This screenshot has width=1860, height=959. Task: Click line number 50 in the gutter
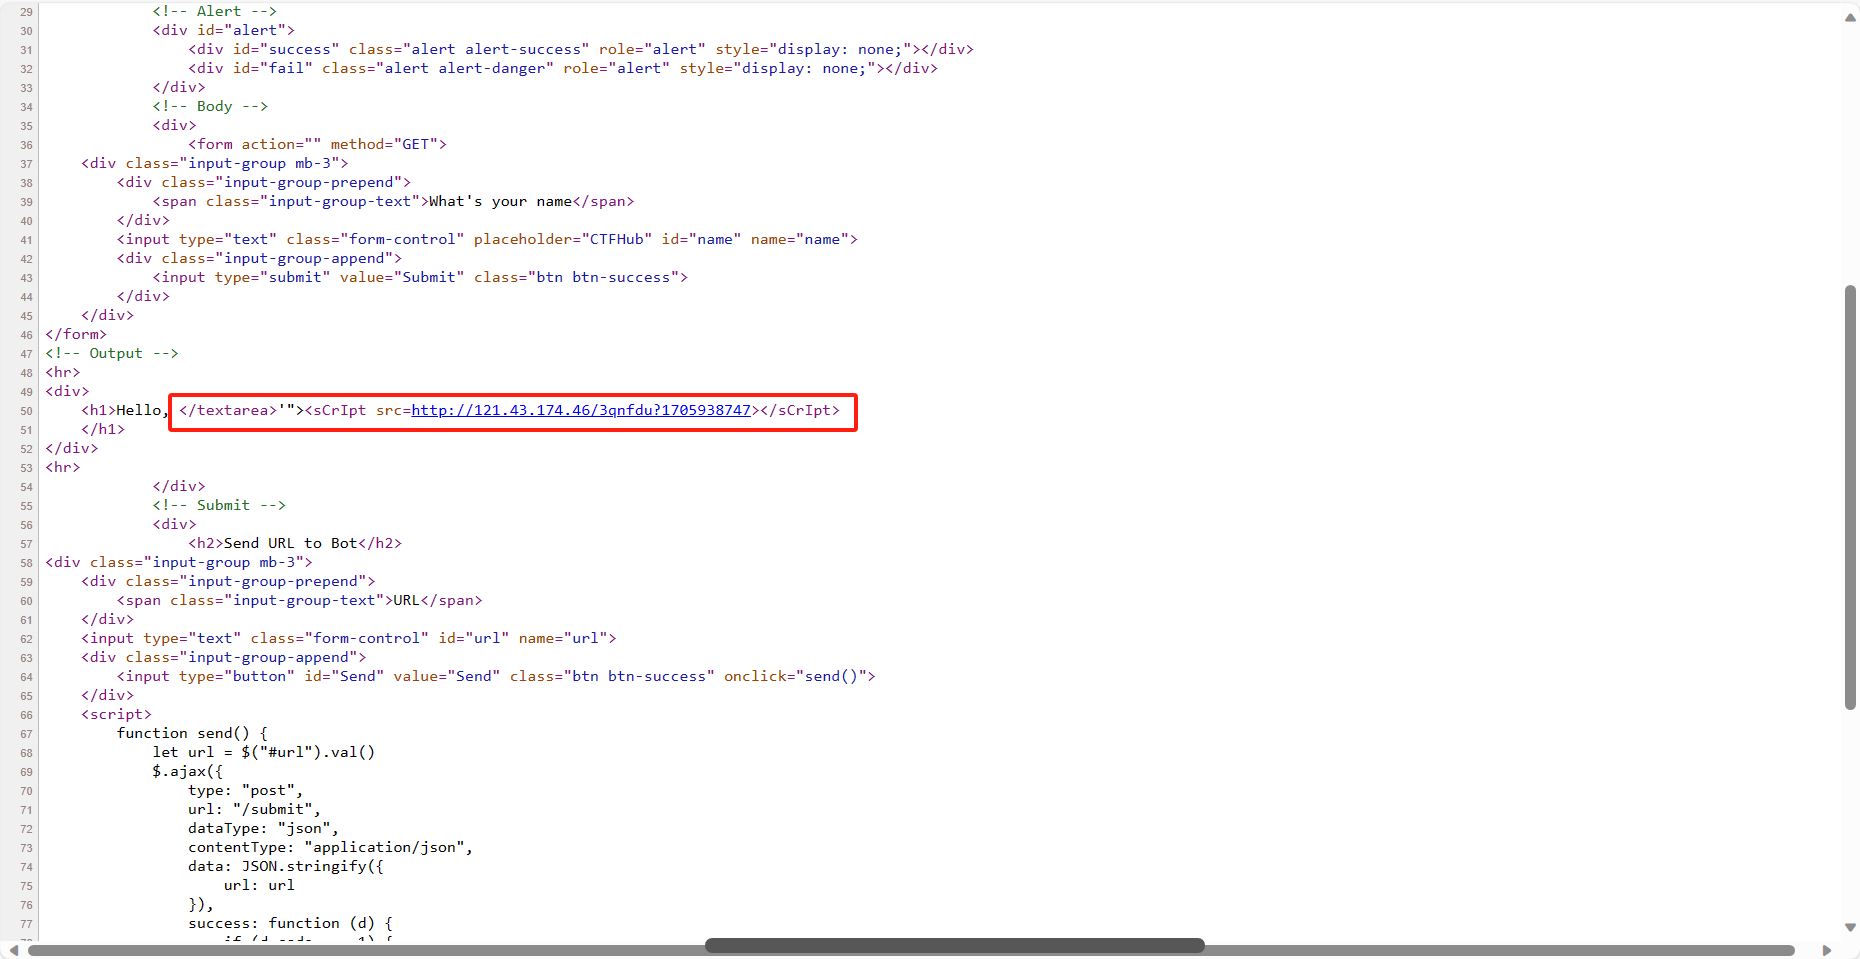(x=26, y=411)
